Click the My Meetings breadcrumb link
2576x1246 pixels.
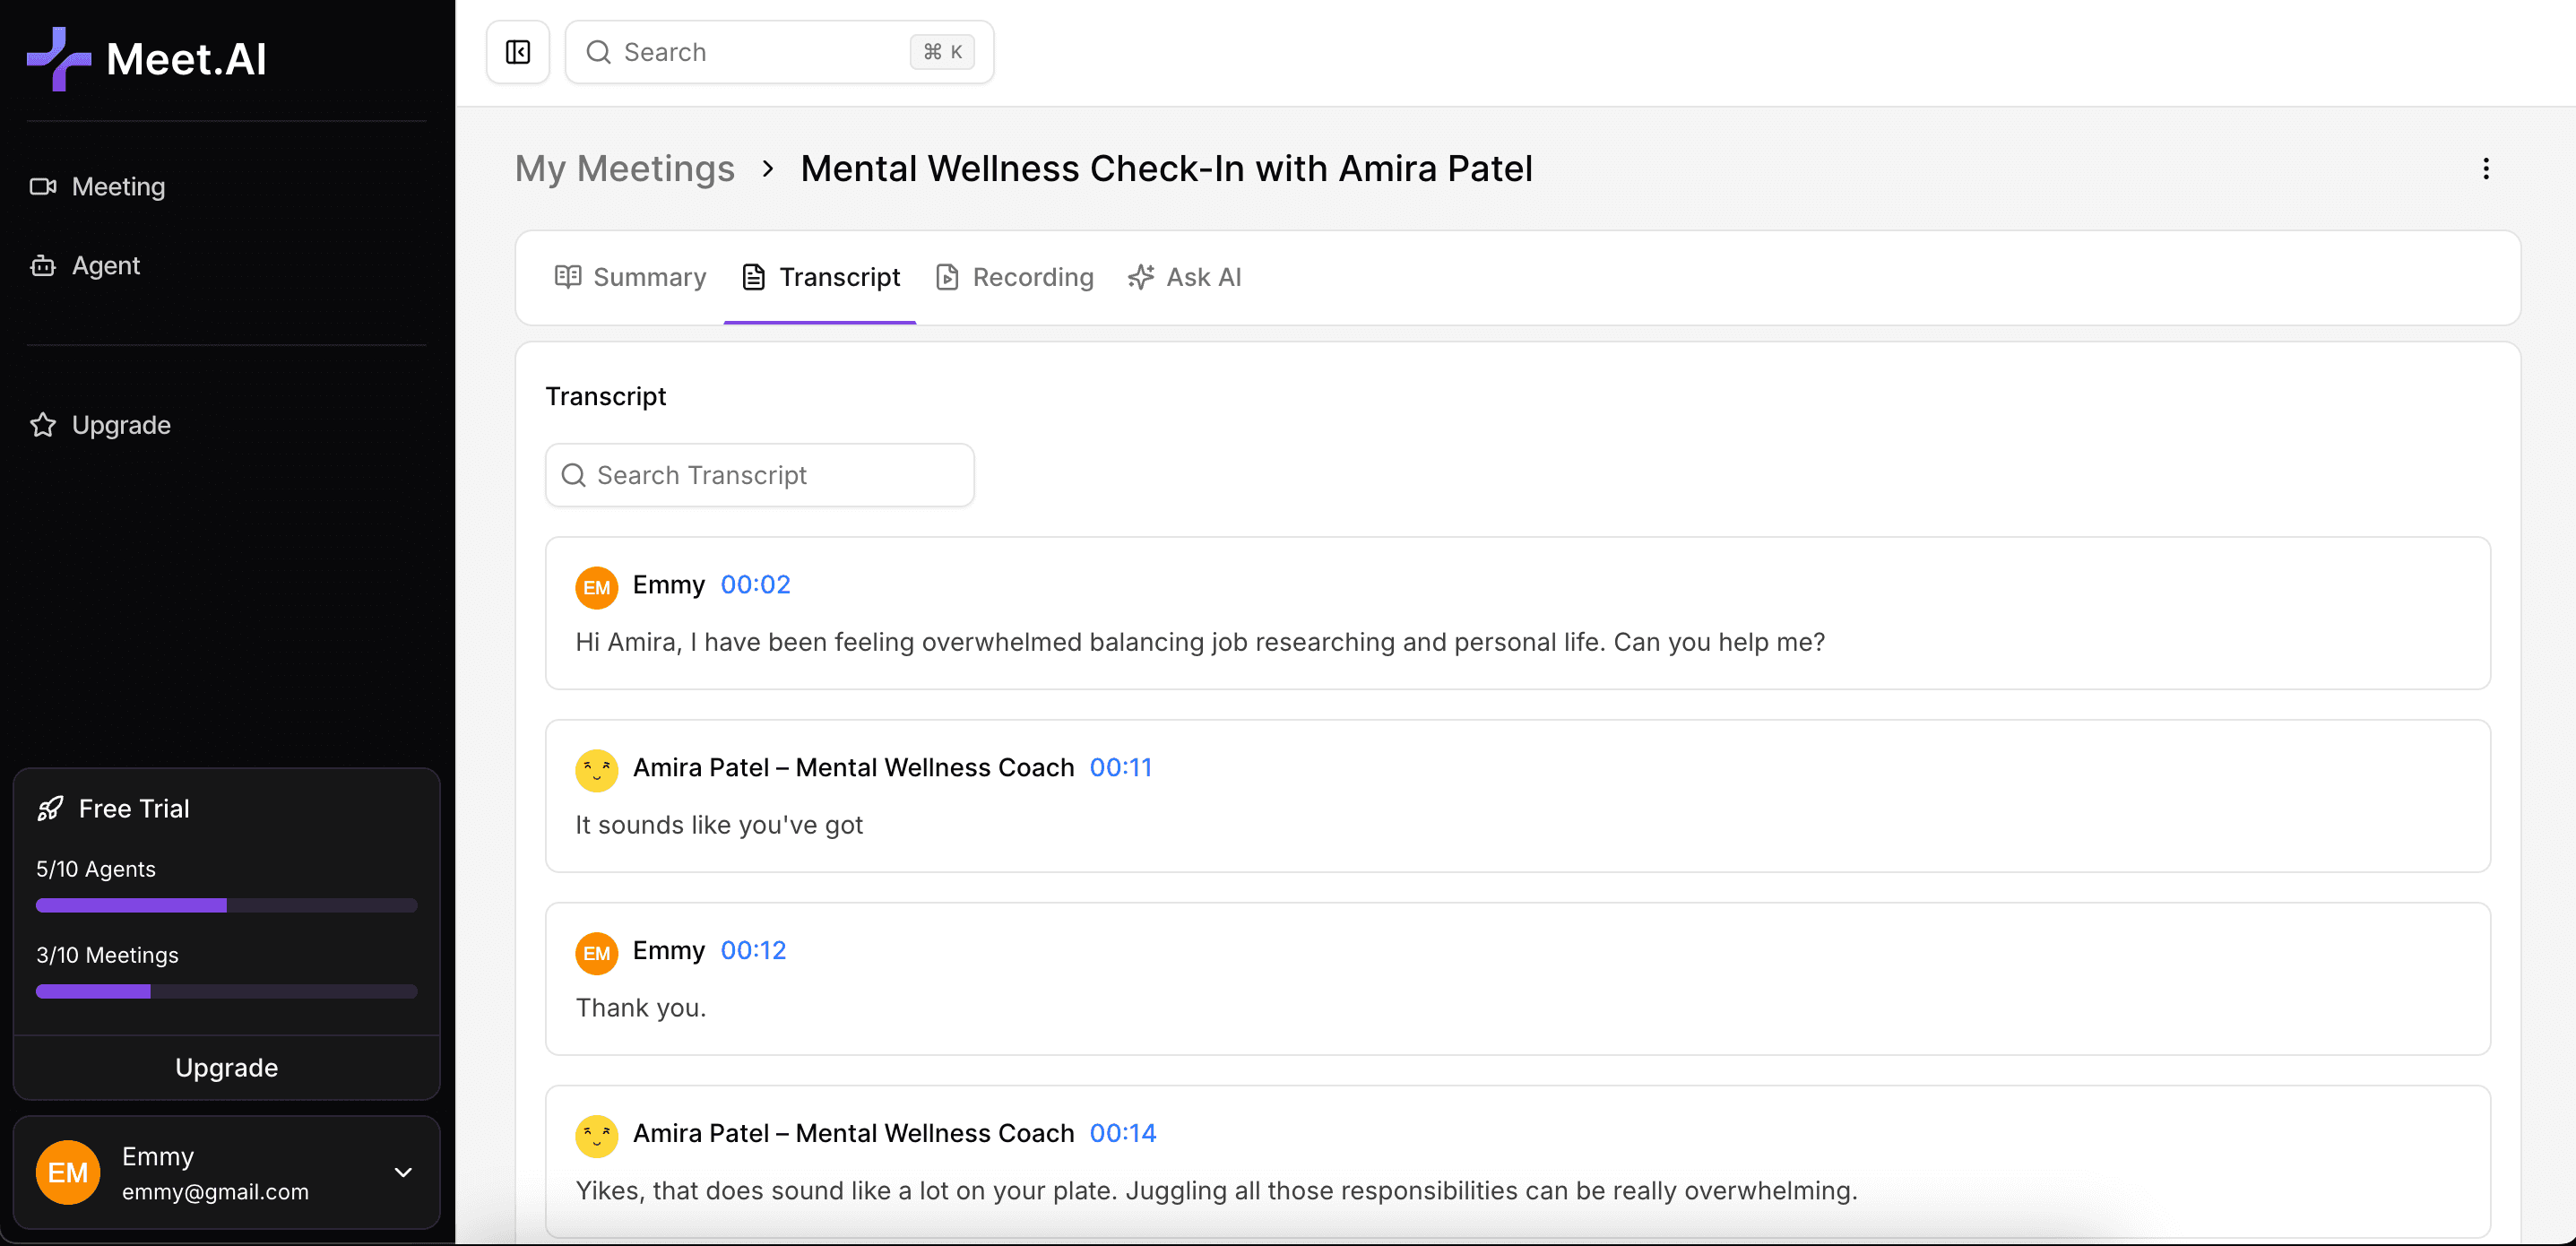[624, 169]
